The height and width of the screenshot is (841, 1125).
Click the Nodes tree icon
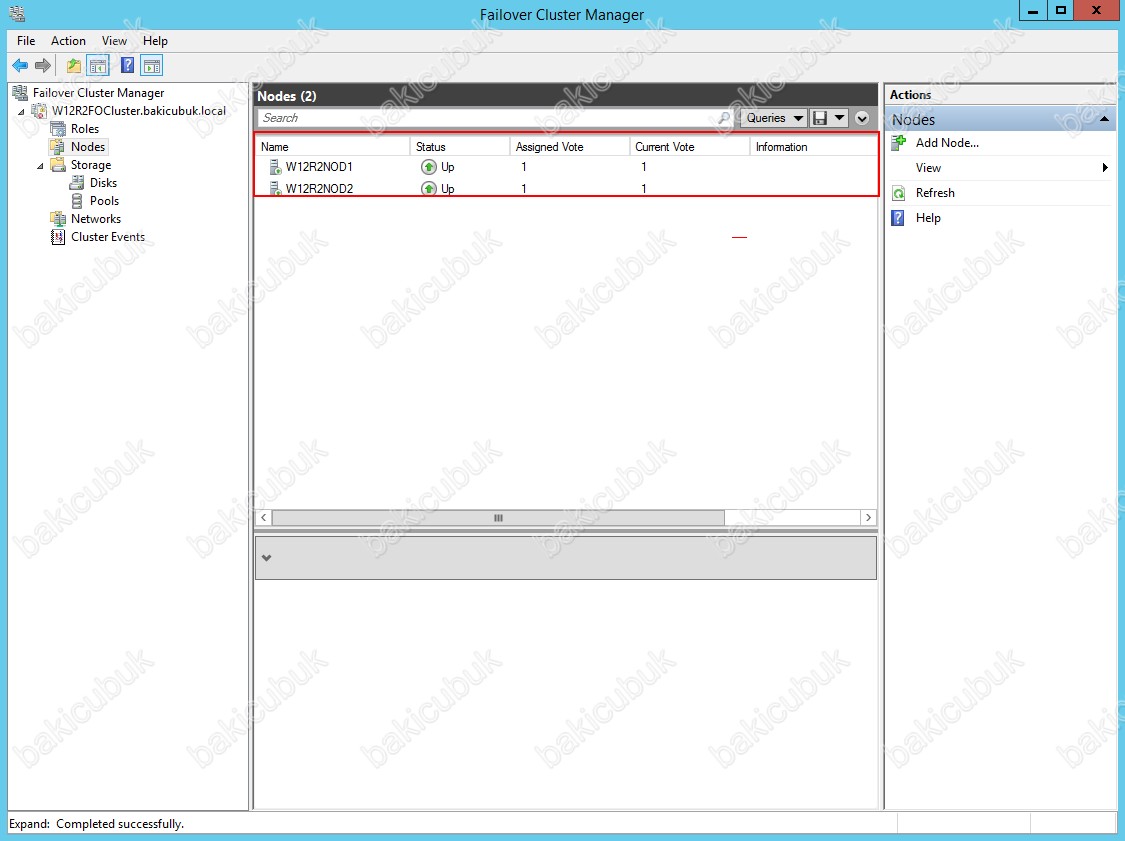pyautogui.click(x=58, y=146)
